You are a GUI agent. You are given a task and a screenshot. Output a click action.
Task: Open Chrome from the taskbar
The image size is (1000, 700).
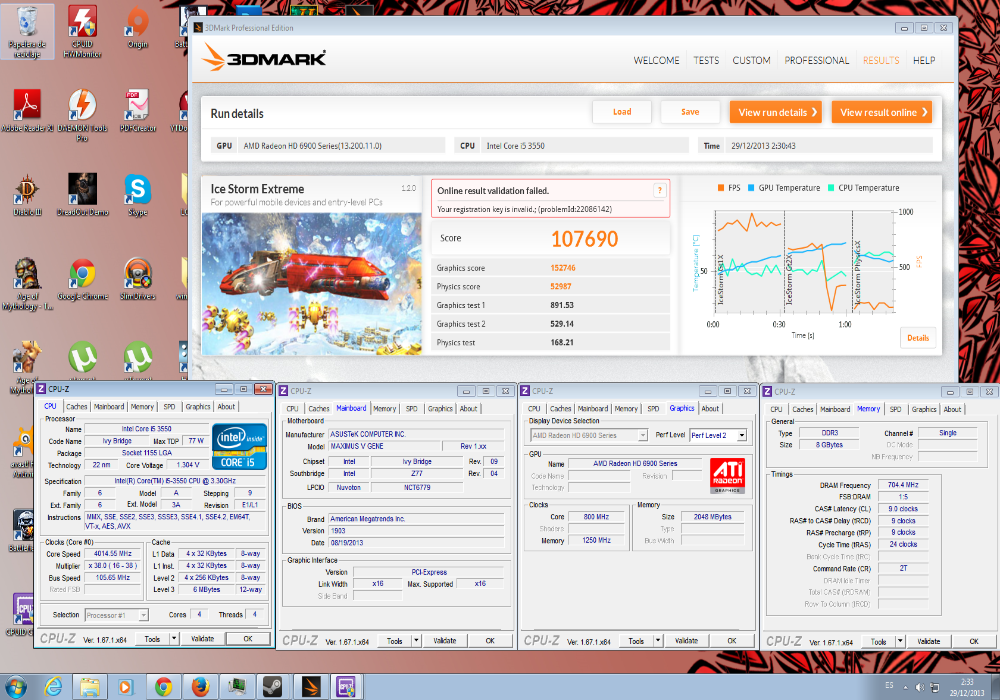click(x=164, y=687)
